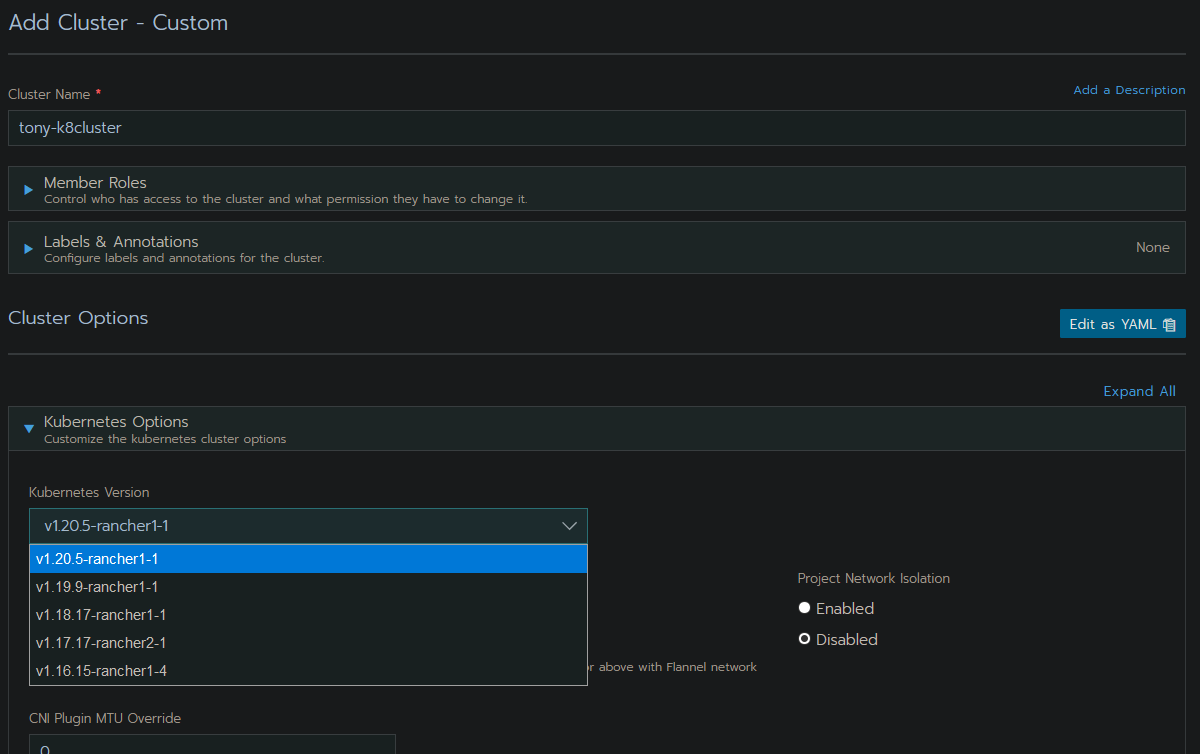Click the clipboard icon on Edit as YAML
This screenshot has height=754, width=1200.
point(1169,325)
